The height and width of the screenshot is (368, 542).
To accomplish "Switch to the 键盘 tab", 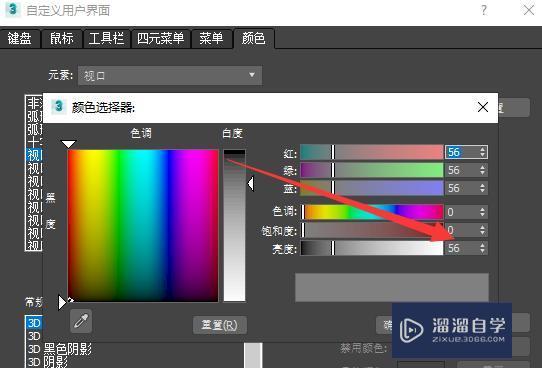I will tap(20, 38).
